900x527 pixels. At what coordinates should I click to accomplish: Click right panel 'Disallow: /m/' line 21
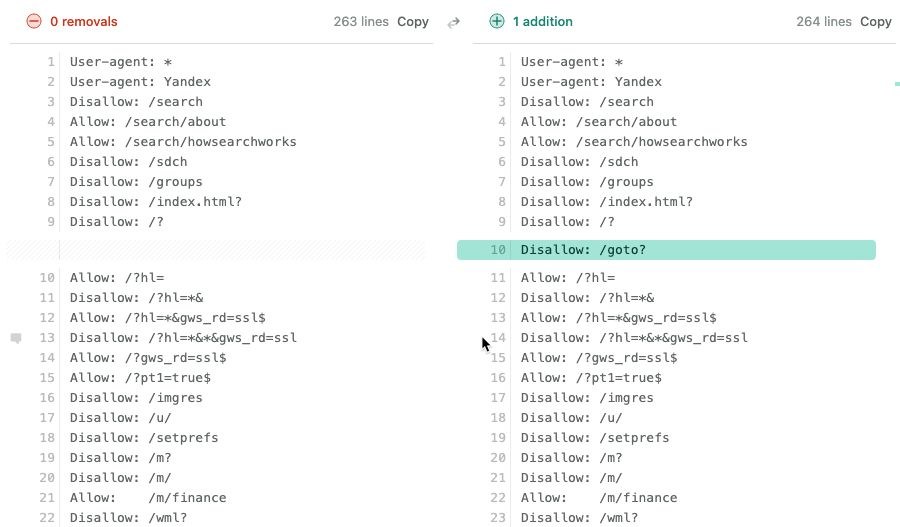coord(572,478)
